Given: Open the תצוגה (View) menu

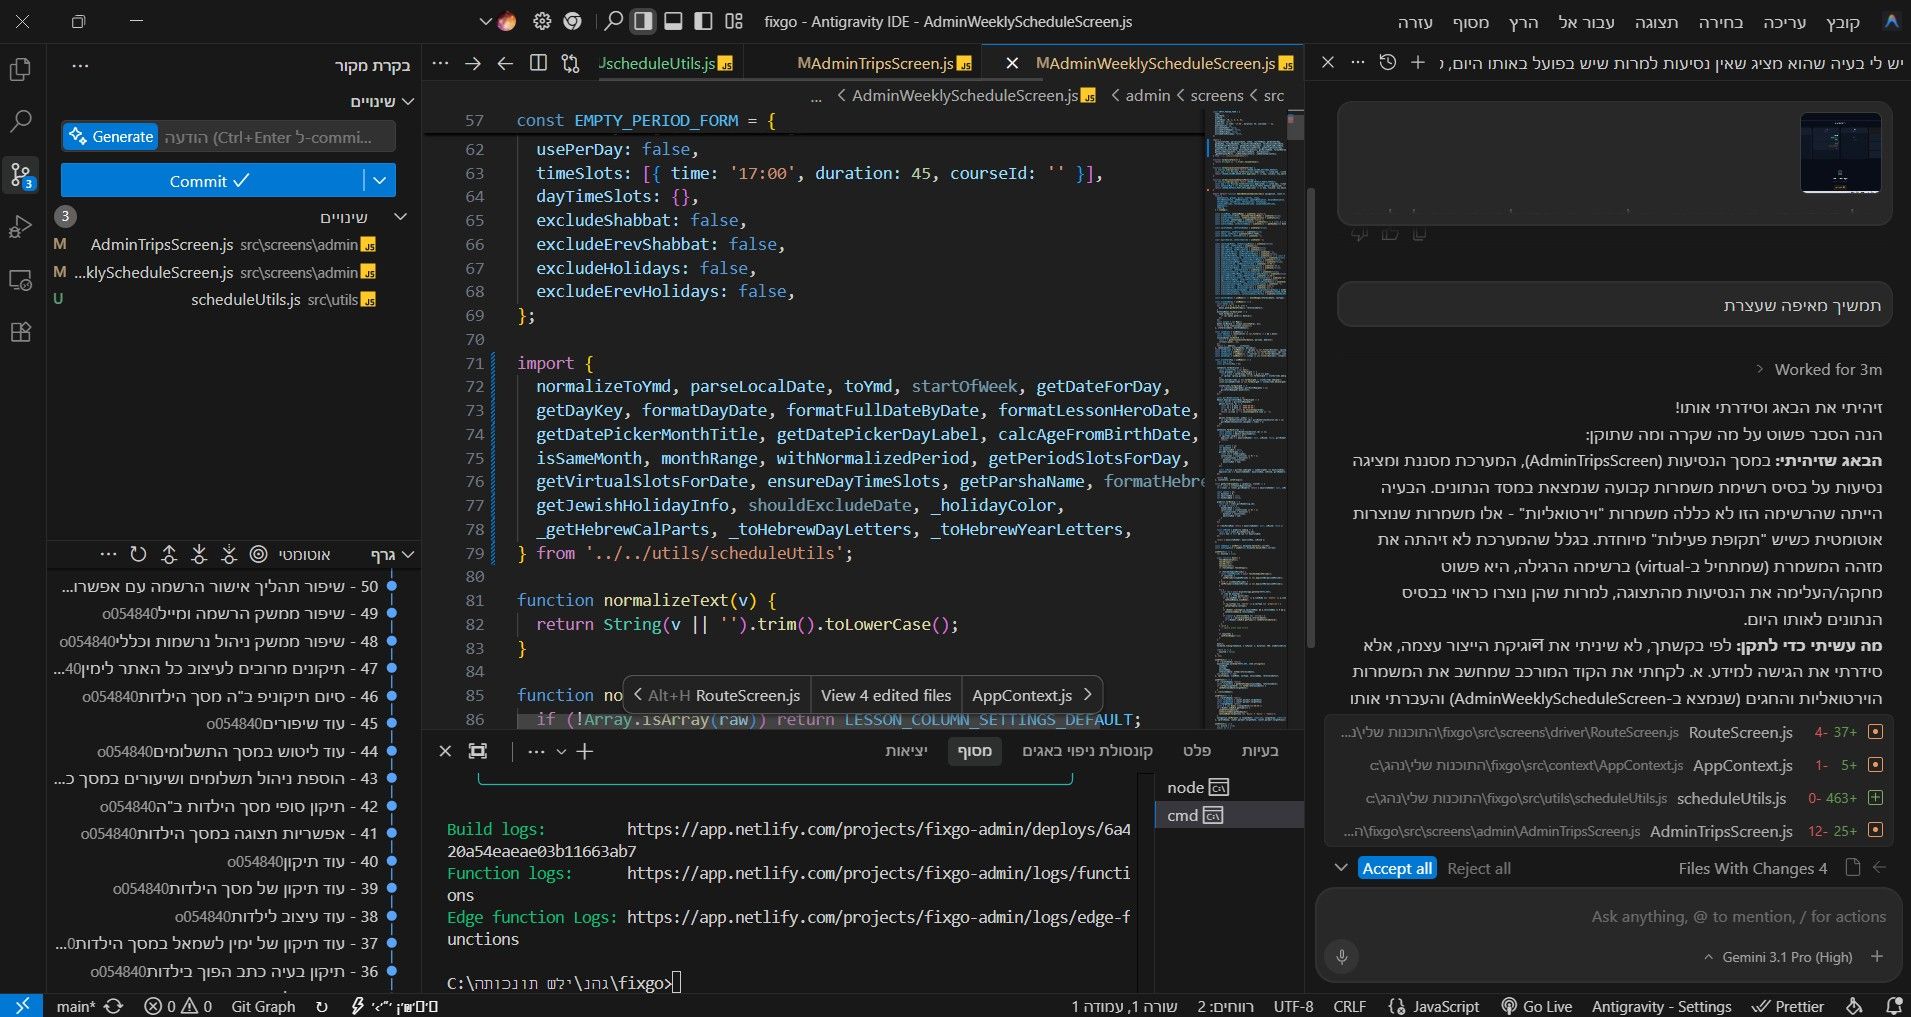Looking at the screenshot, I should point(1656,22).
